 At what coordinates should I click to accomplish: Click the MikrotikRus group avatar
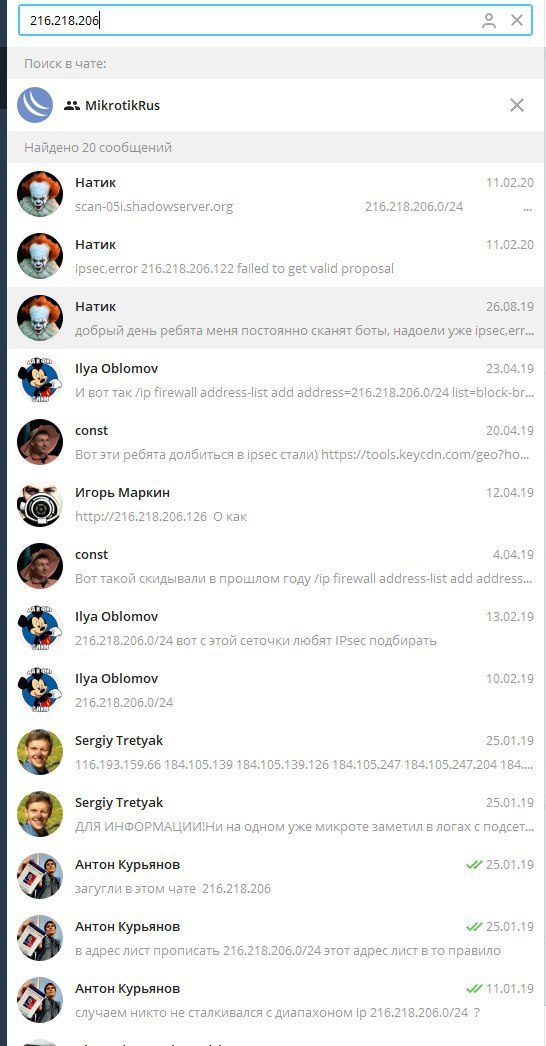coord(35,105)
